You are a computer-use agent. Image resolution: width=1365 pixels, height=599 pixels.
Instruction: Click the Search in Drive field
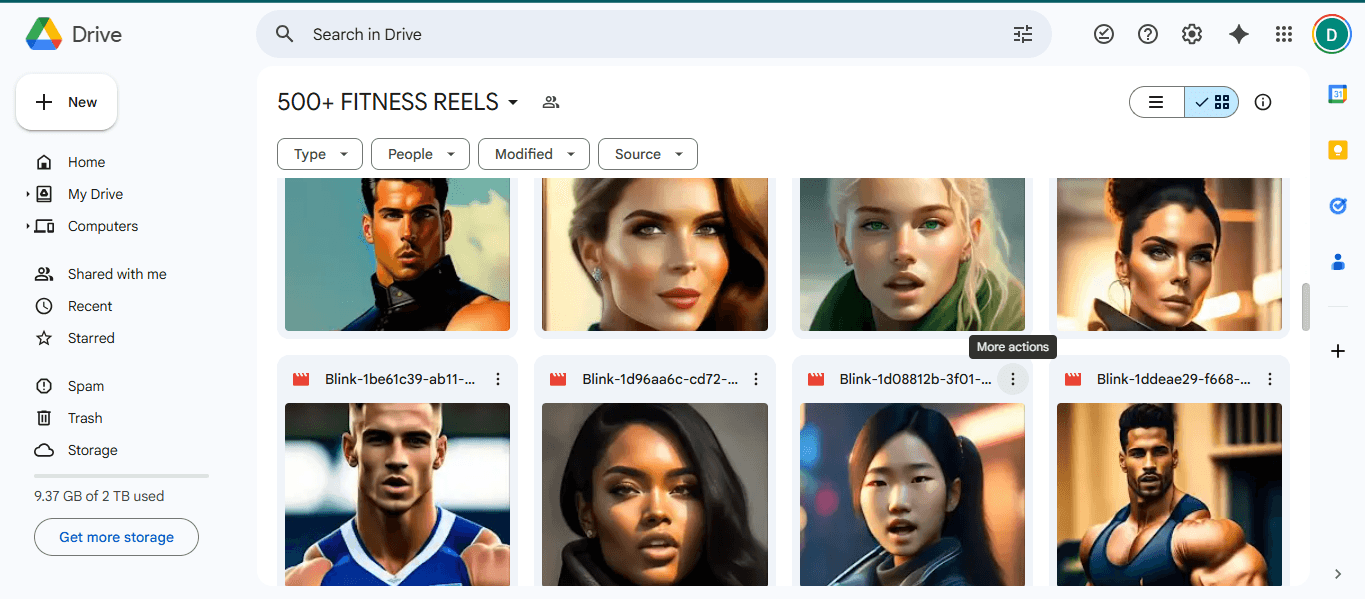point(653,34)
